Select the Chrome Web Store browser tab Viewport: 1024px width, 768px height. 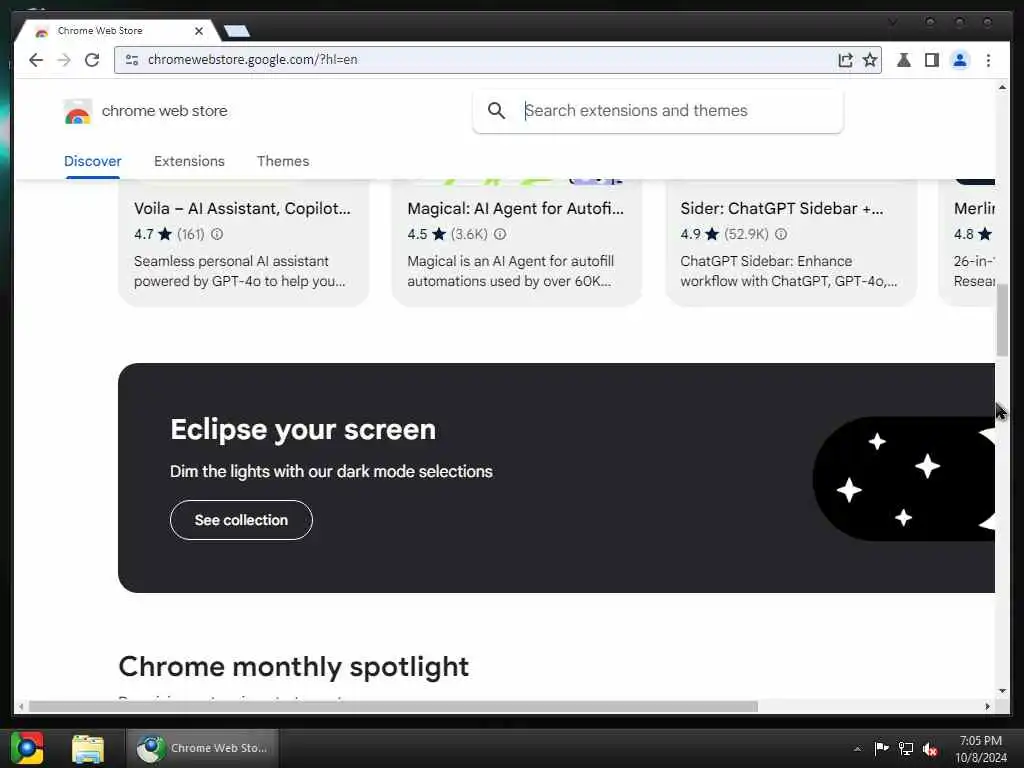[116, 31]
